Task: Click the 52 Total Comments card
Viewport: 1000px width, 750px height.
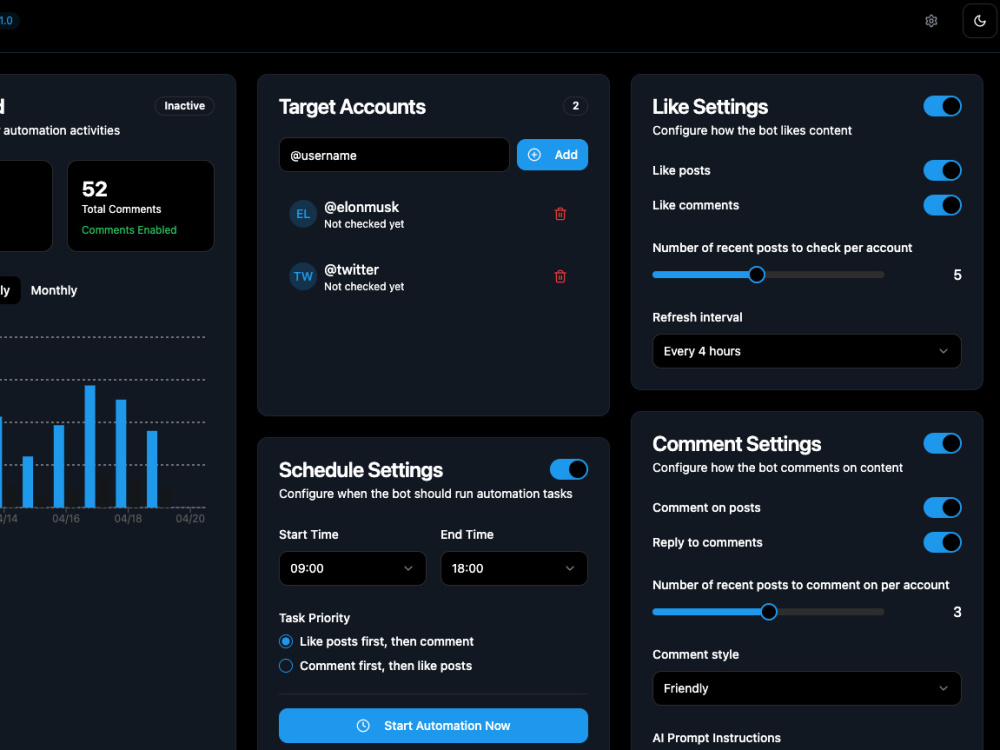Action: [x=141, y=206]
